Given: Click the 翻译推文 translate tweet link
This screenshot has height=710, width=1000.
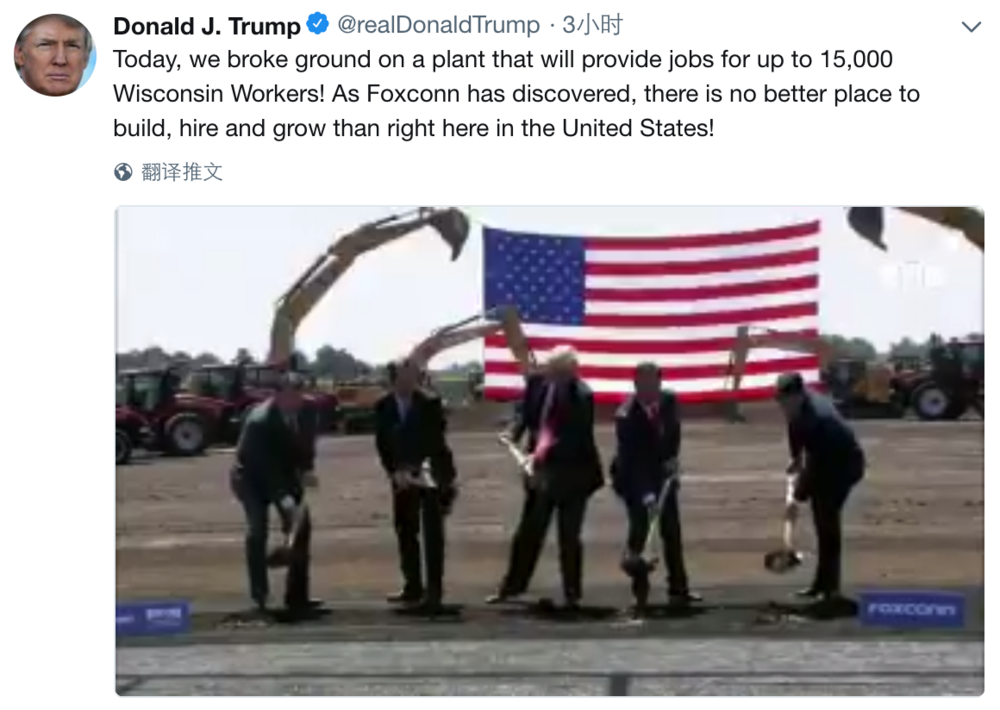Looking at the screenshot, I should tap(182, 172).
